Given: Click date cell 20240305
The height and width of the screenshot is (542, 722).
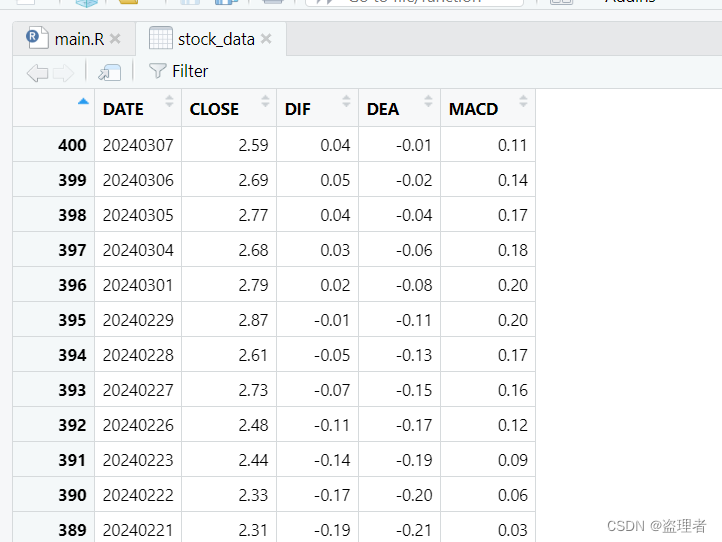Looking at the screenshot, I should [x=138, y=215].
